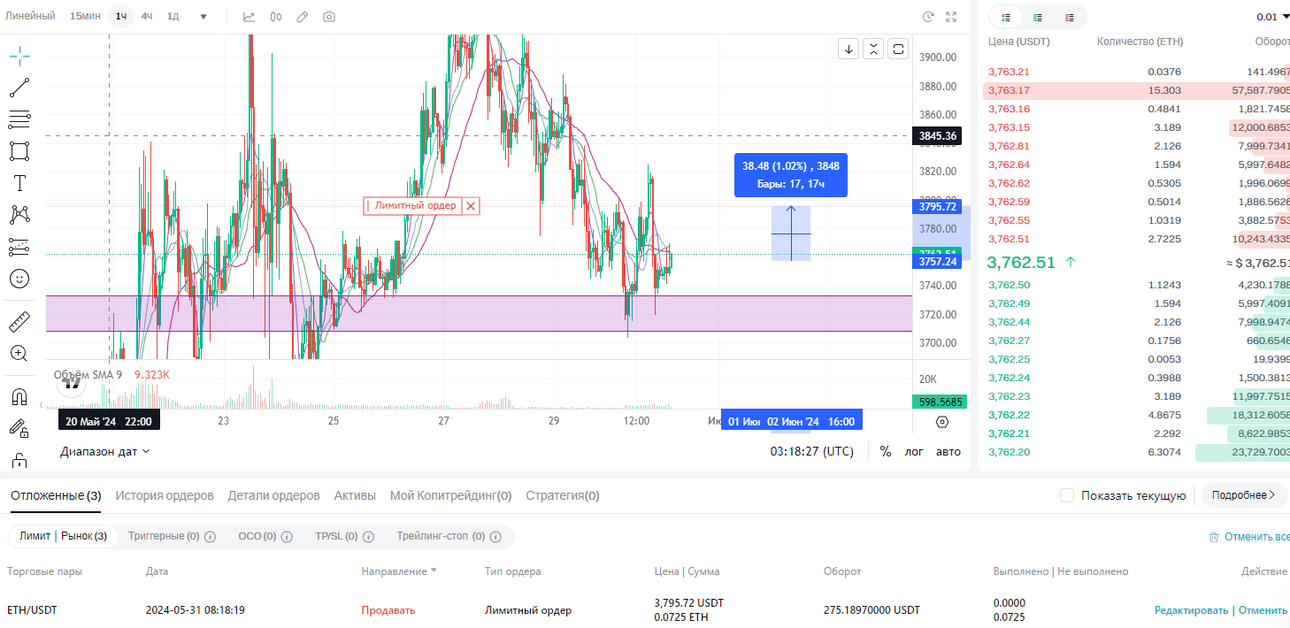Click the Подробнее button

(x=1243, y=495)
